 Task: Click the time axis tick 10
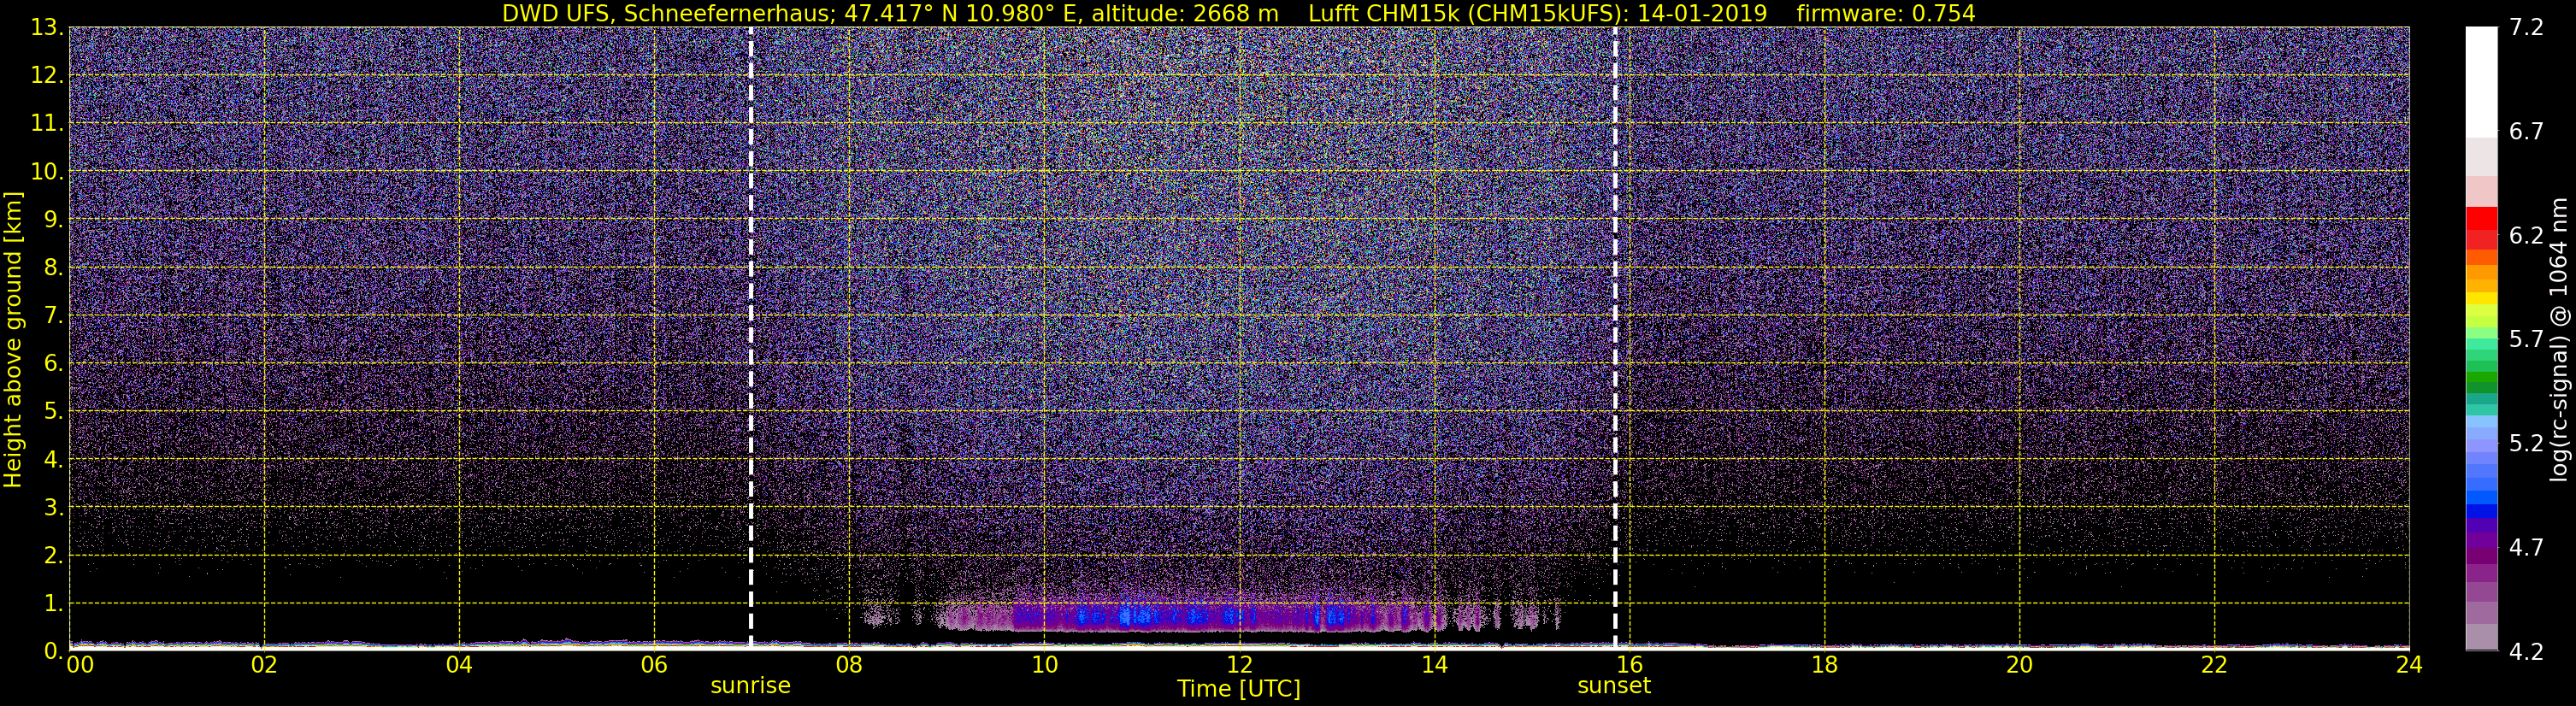[x=1044, y=664]
